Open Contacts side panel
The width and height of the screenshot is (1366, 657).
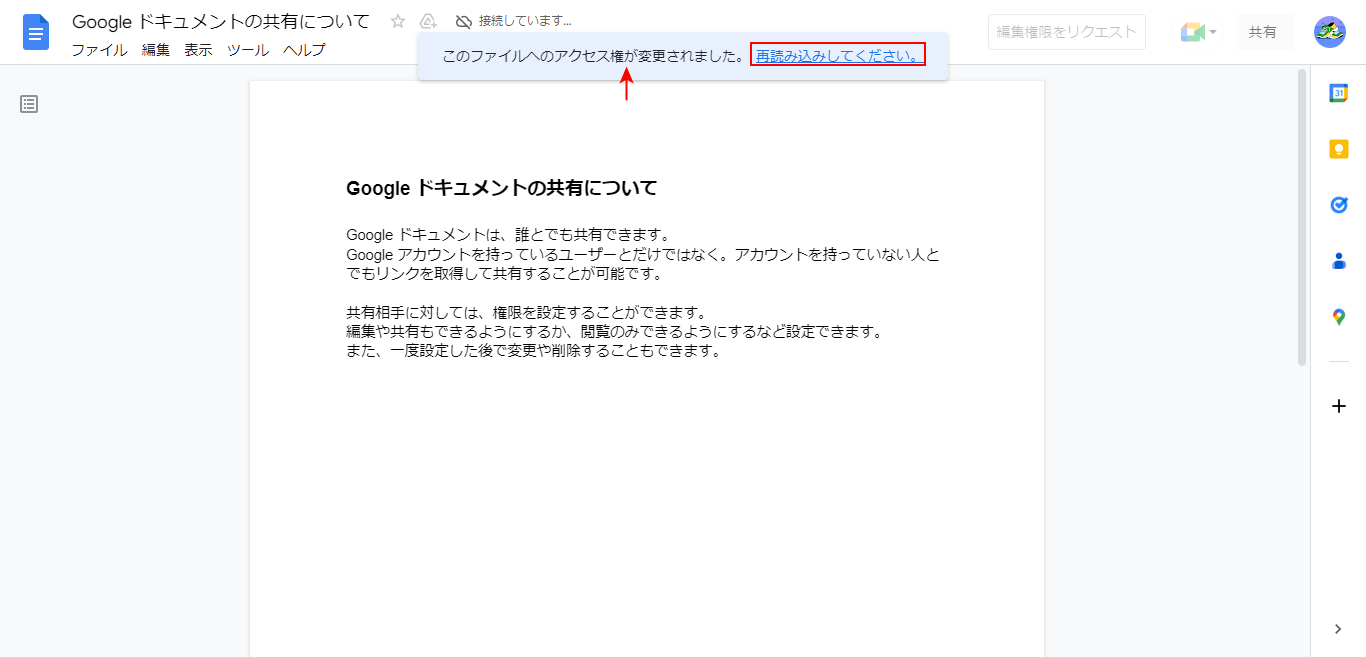[1339, 261]
